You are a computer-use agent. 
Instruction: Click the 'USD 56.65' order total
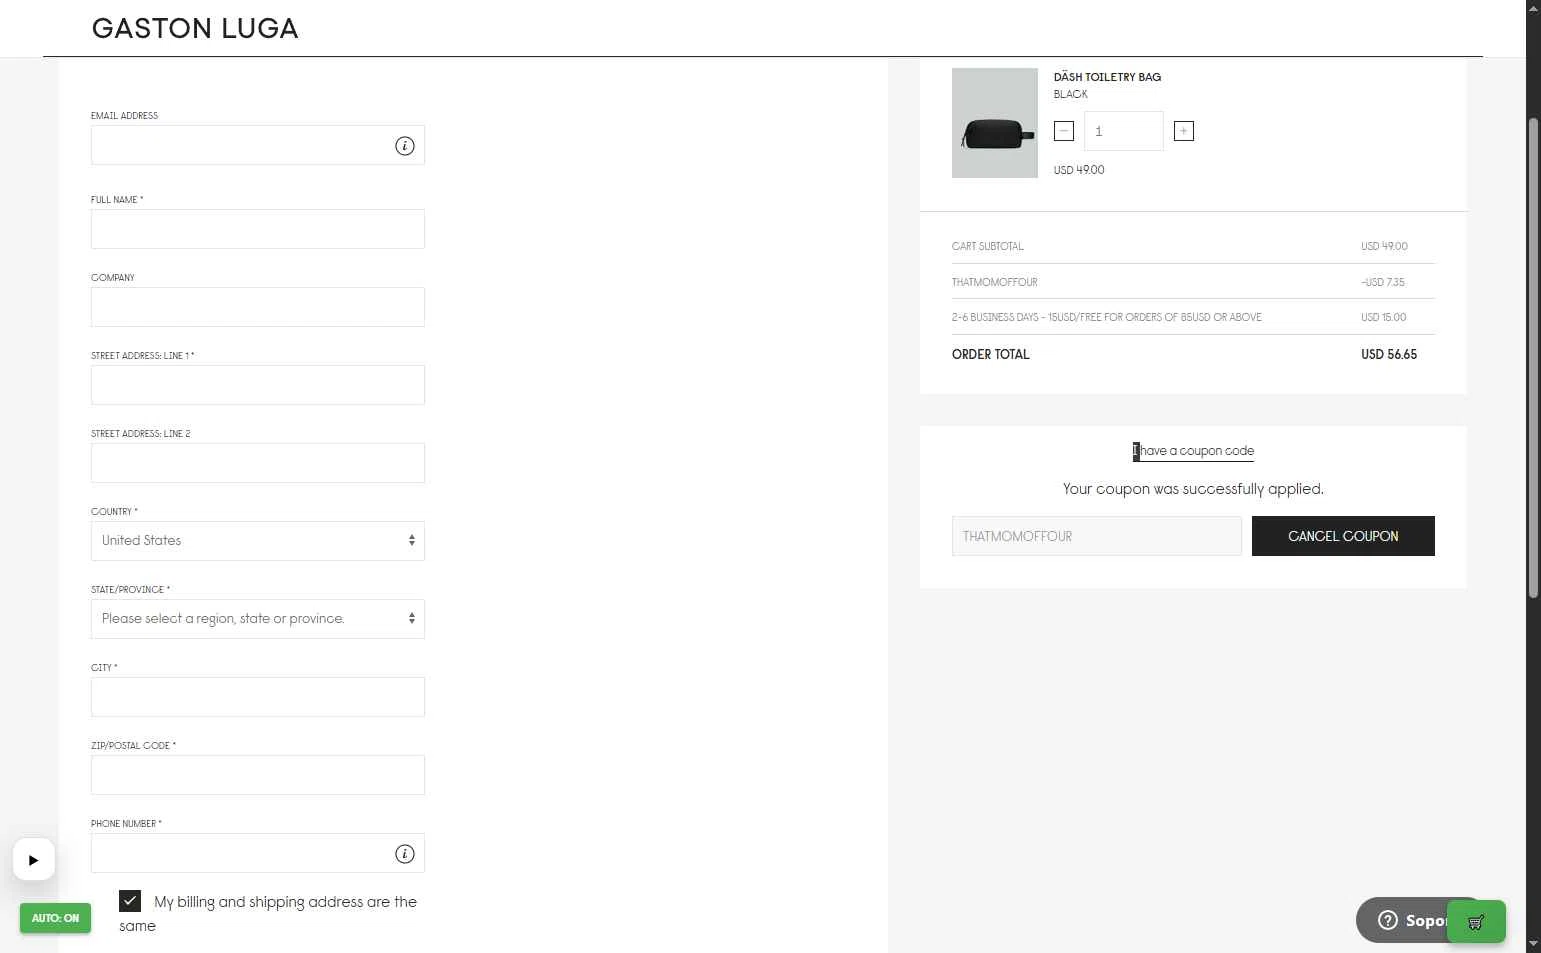click(1389, 354)
